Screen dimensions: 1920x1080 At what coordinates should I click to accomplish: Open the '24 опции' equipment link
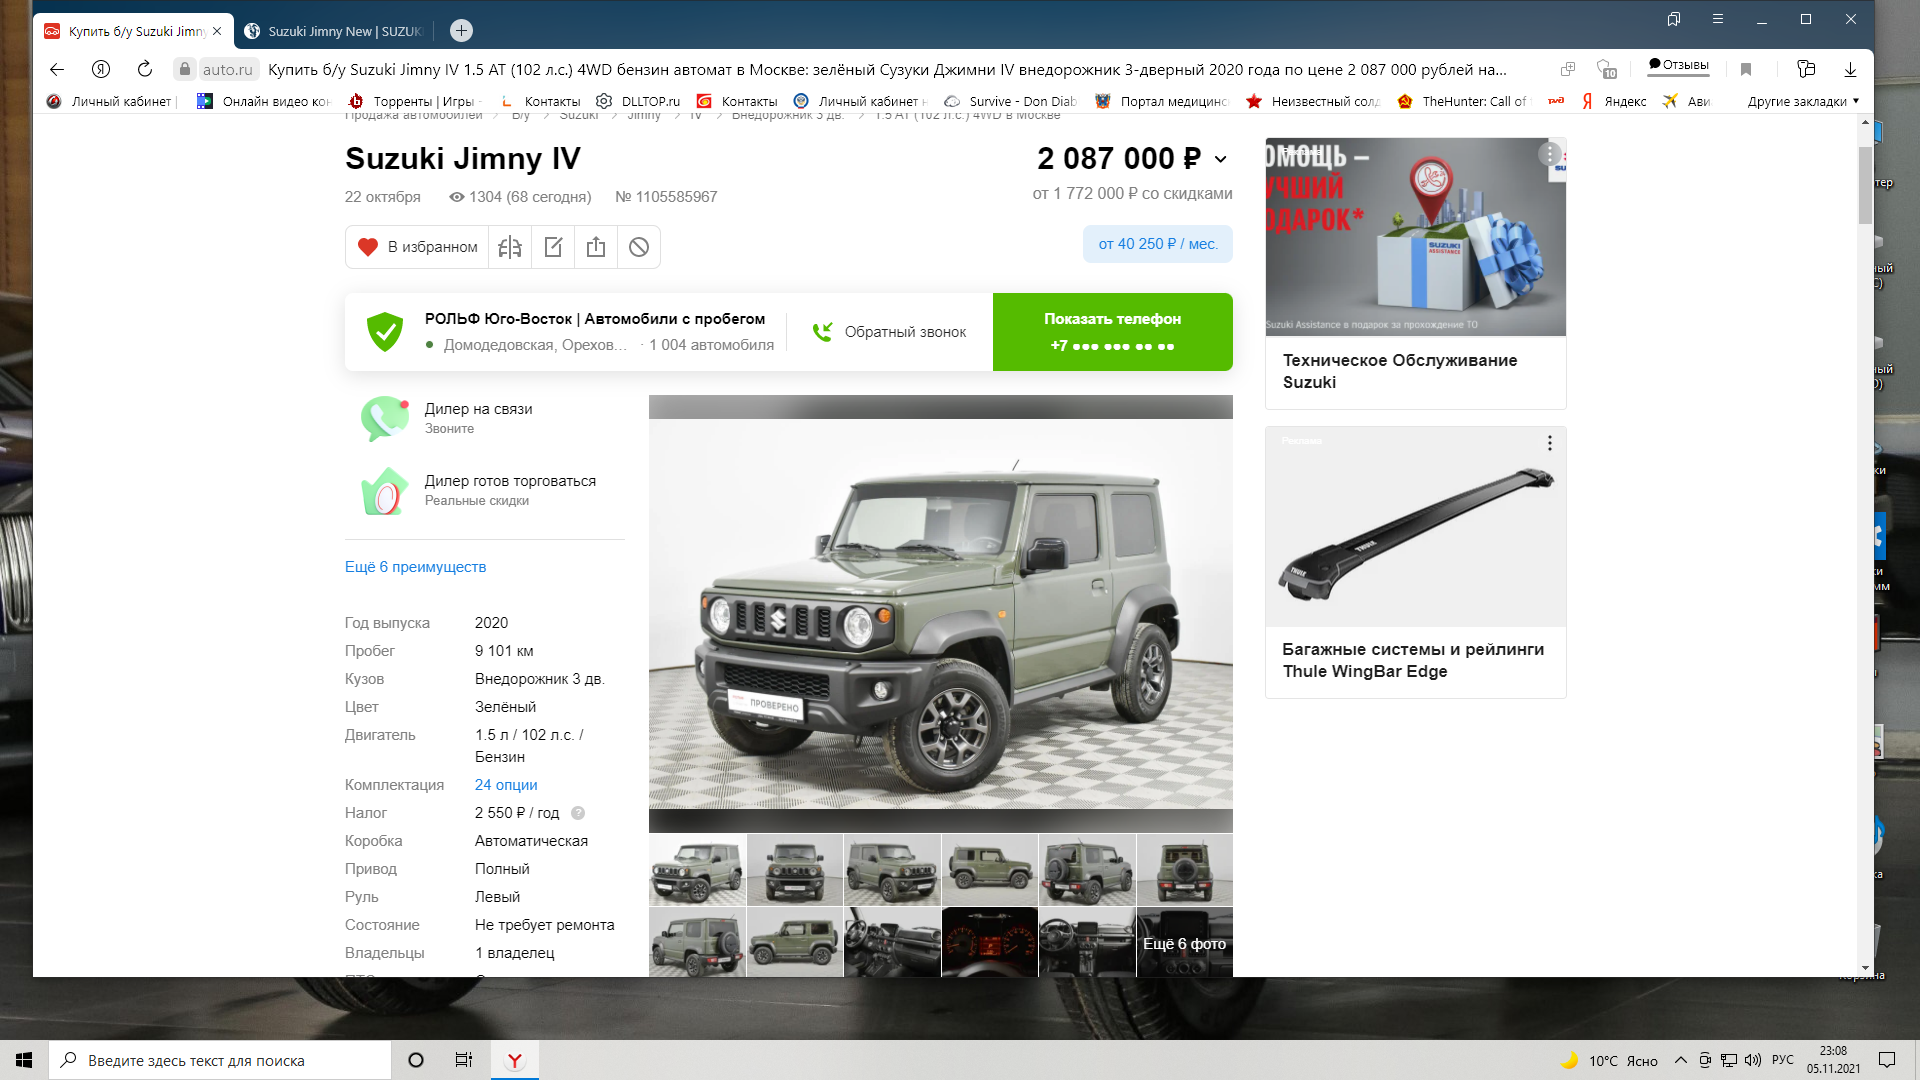pos(506,785)
